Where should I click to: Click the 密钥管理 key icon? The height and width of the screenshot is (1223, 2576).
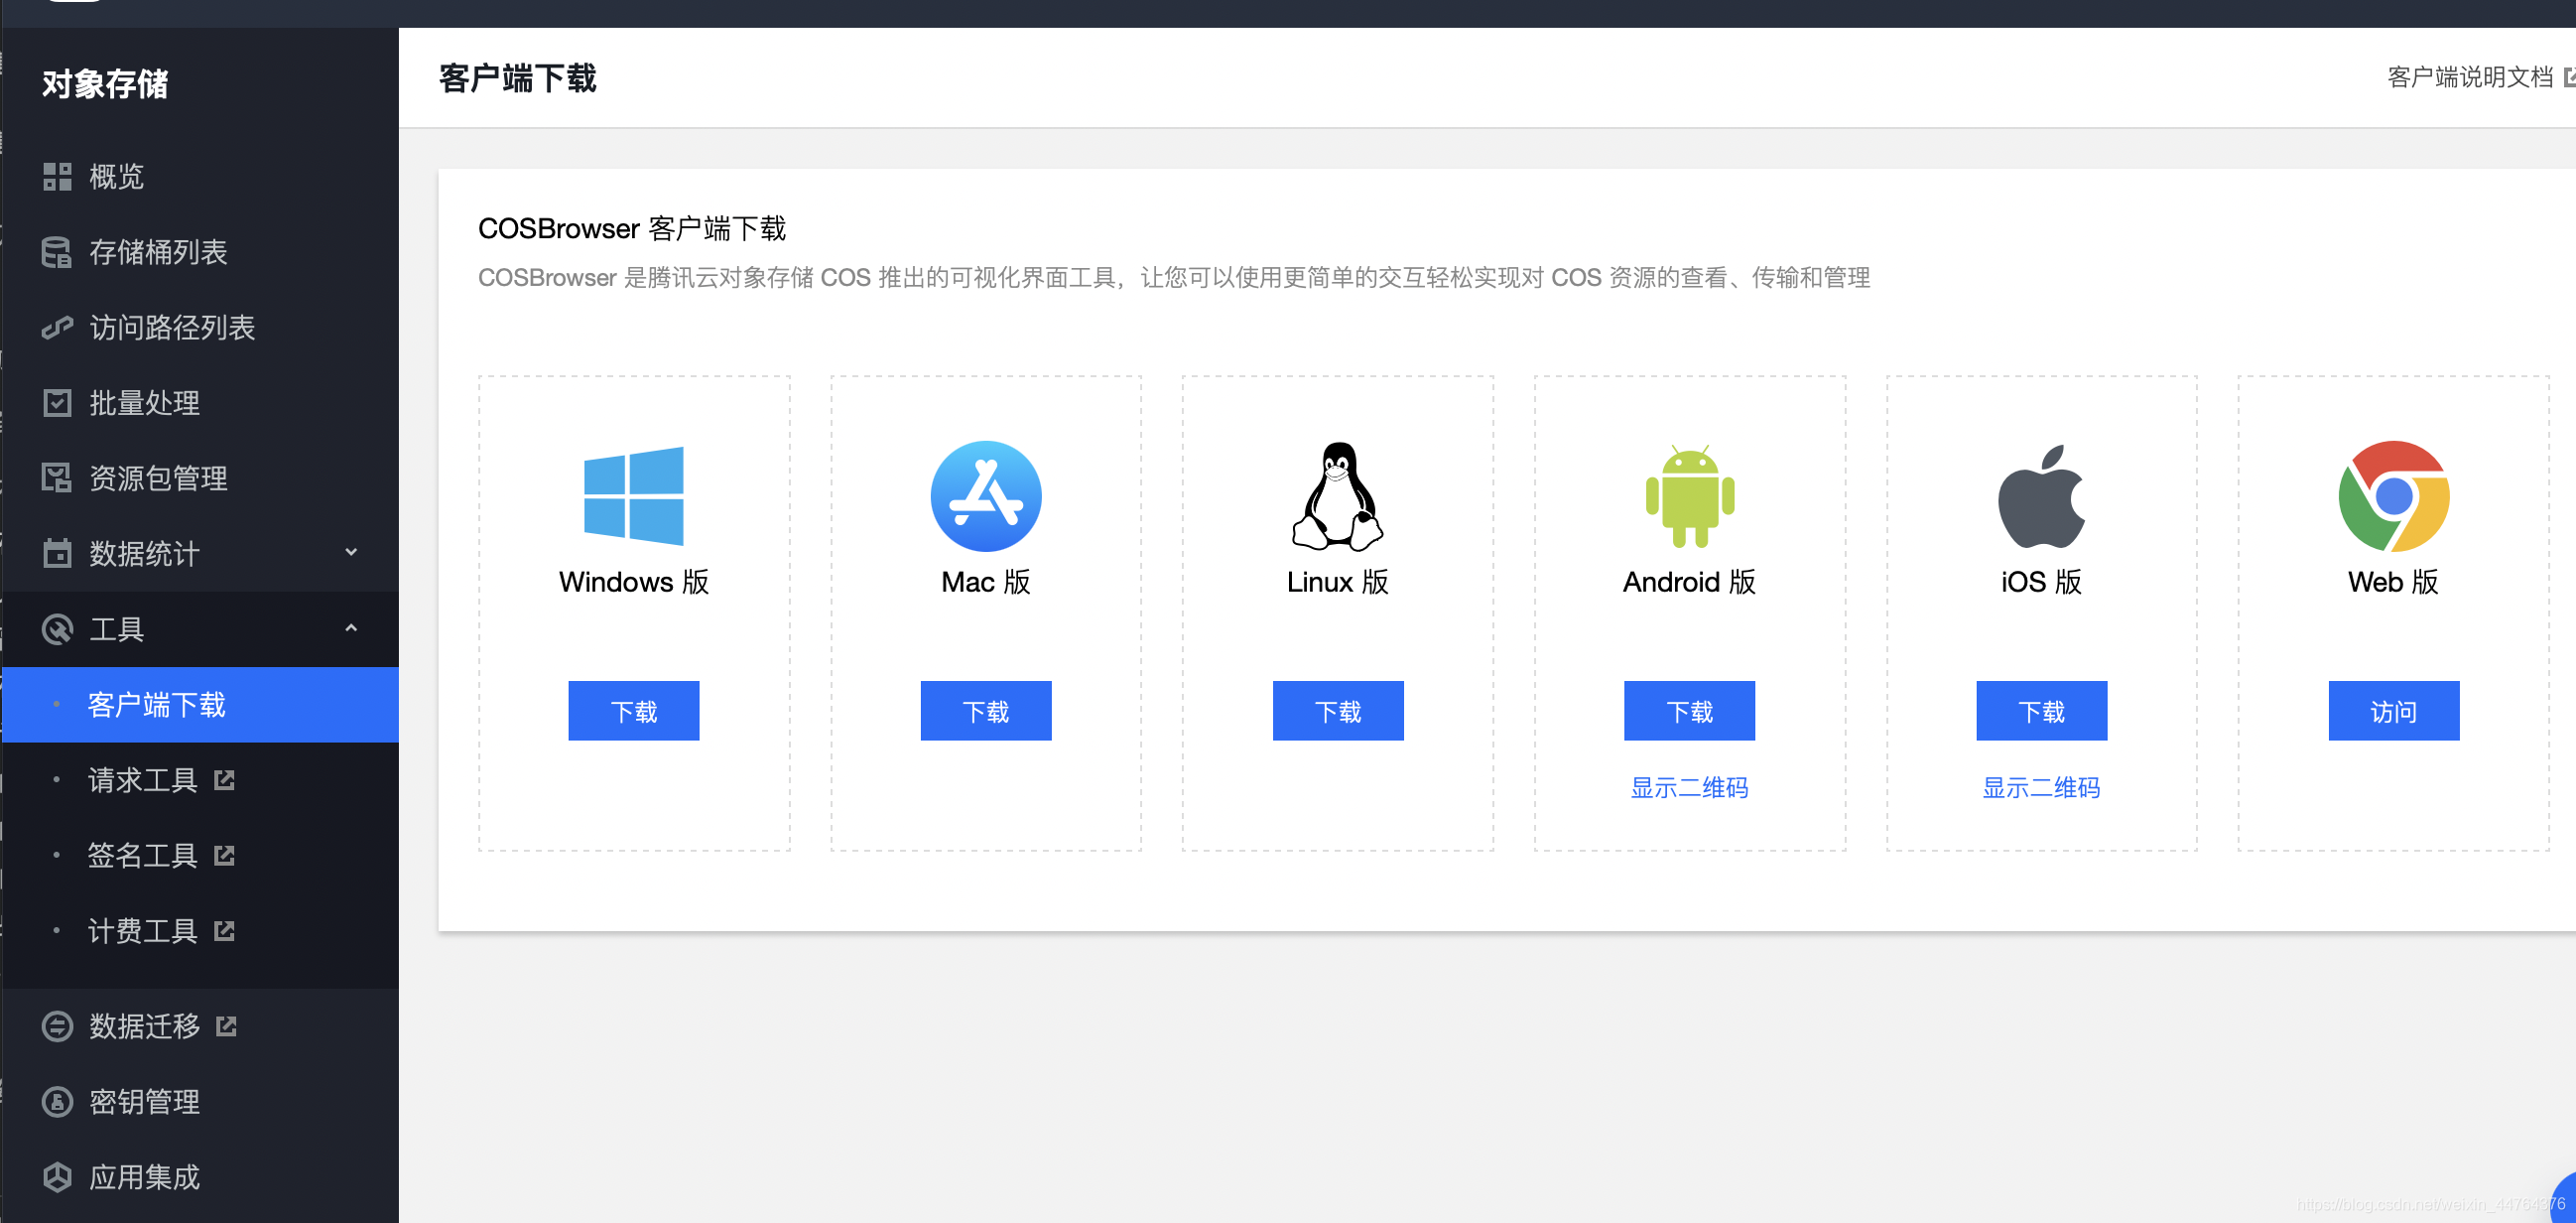[x=57, y=1102]
